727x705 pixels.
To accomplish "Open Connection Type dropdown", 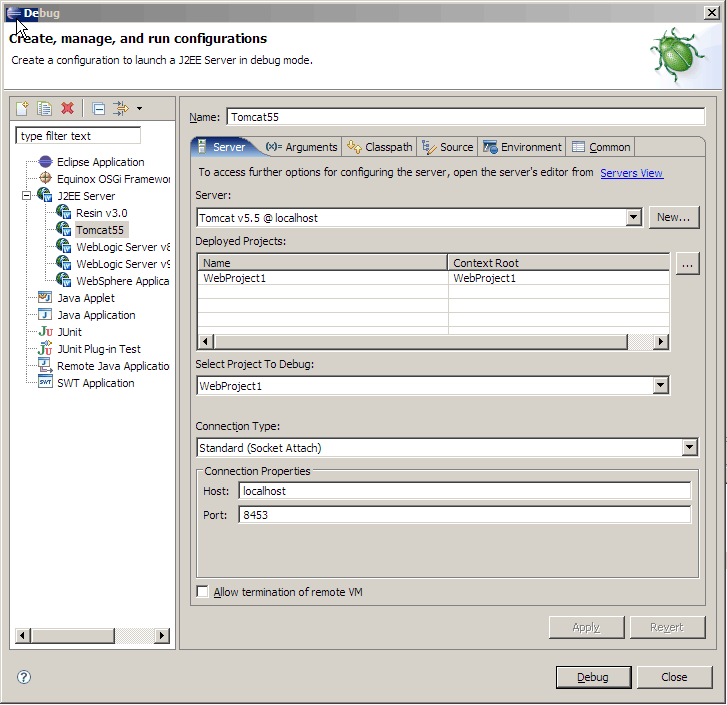I will [689, 447].
